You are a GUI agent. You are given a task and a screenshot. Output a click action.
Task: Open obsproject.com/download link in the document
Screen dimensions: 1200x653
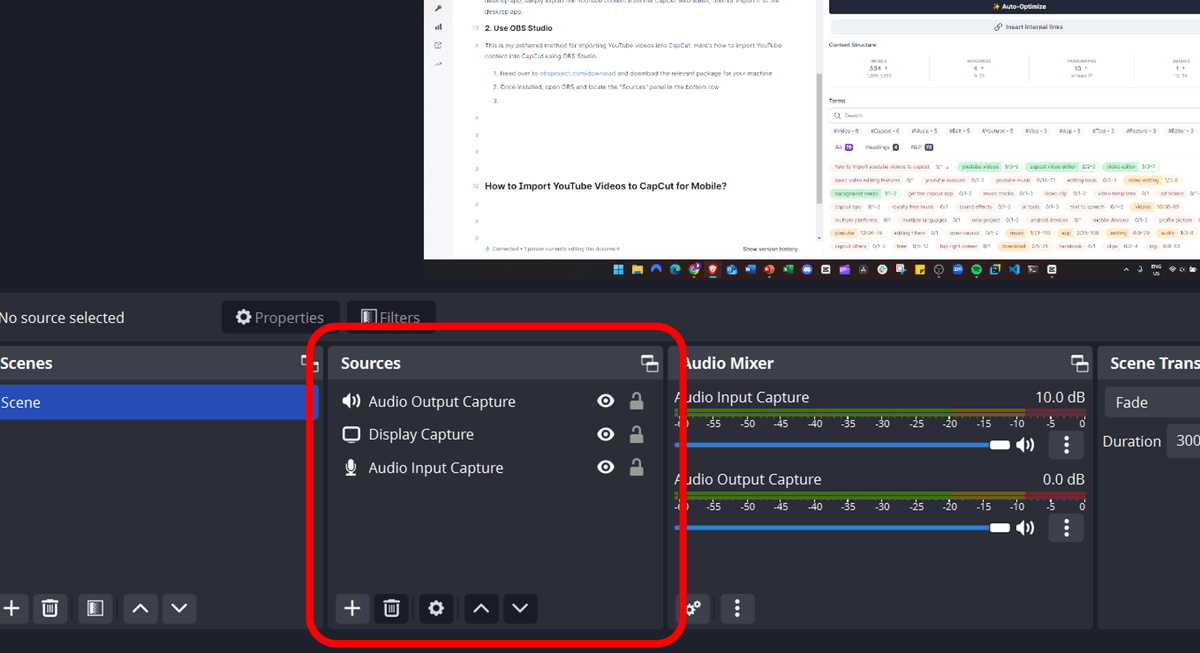click(576, 74)
